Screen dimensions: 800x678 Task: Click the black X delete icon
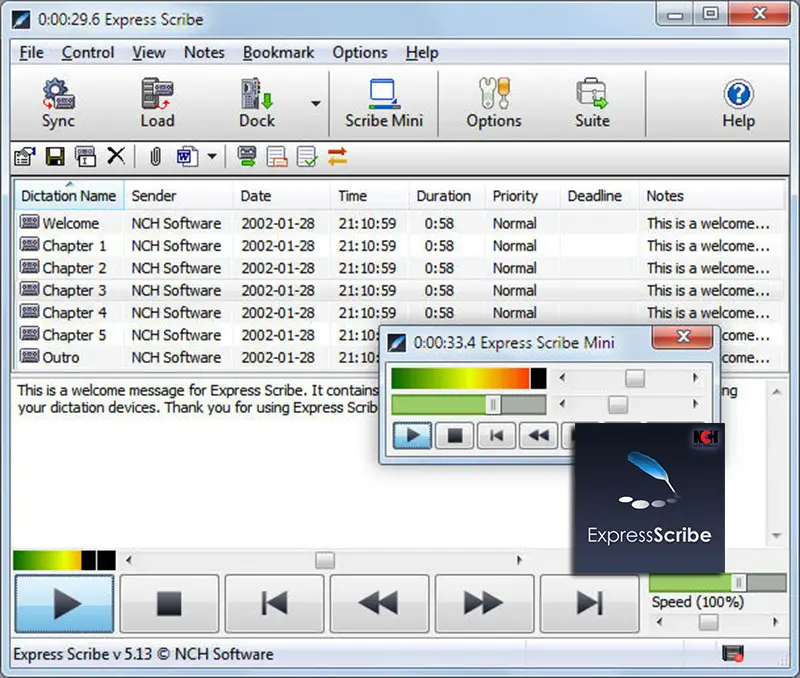pos(116,156)
